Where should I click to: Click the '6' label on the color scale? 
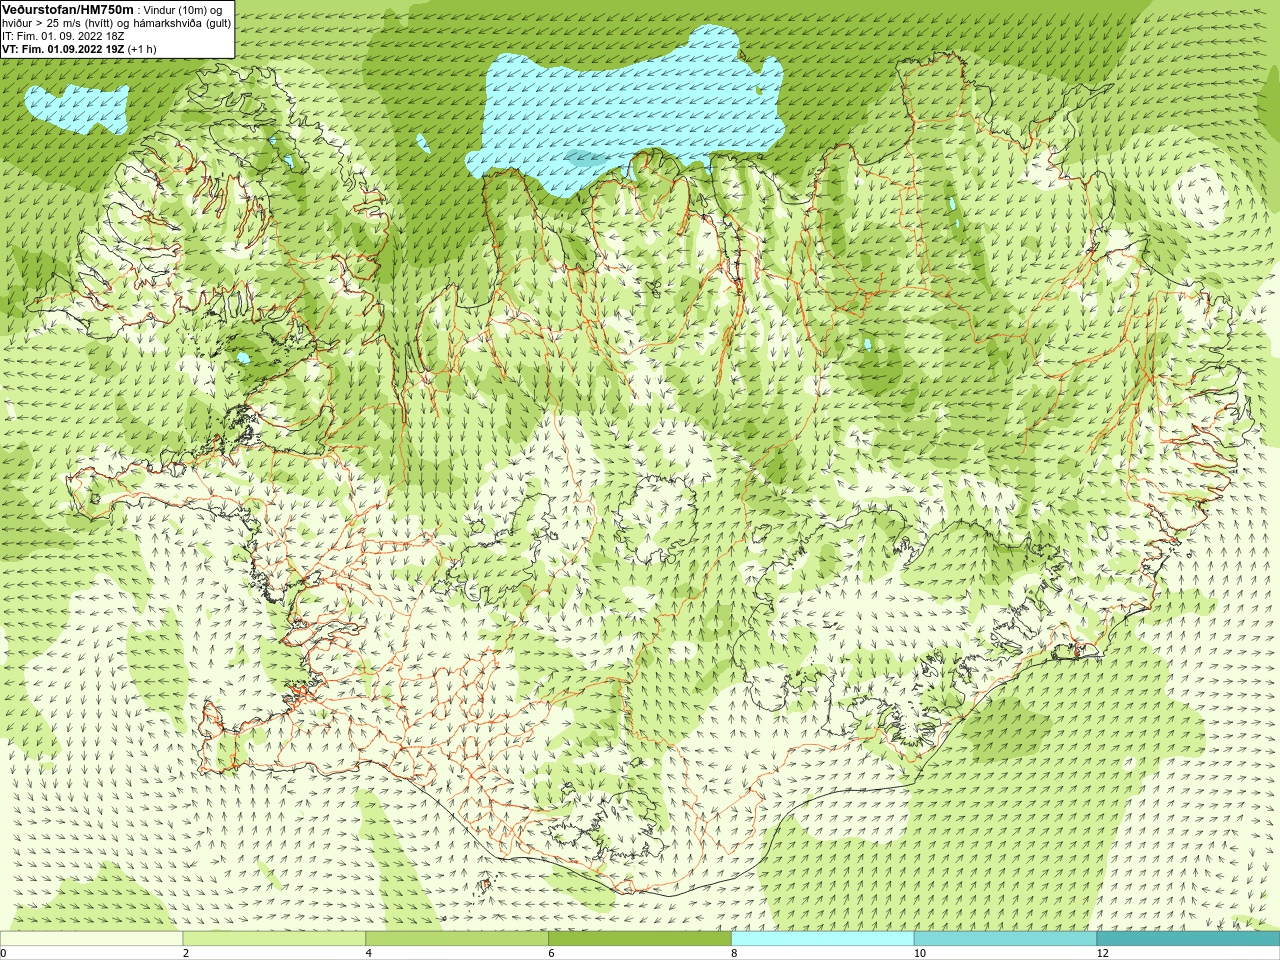[x=551, y=953]
